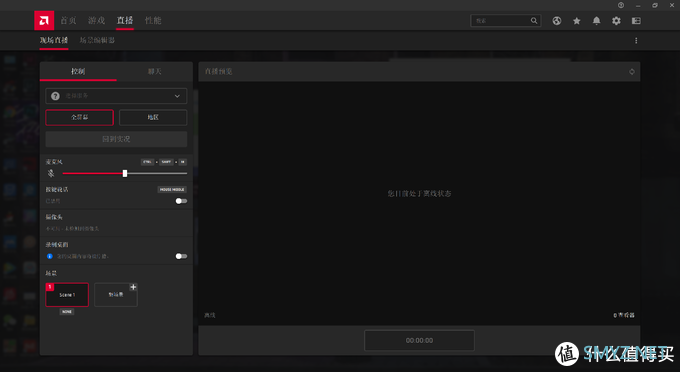The image size is (680, 372).
Task: Click the blue info icon under record desktop
Action: [50, 256]
